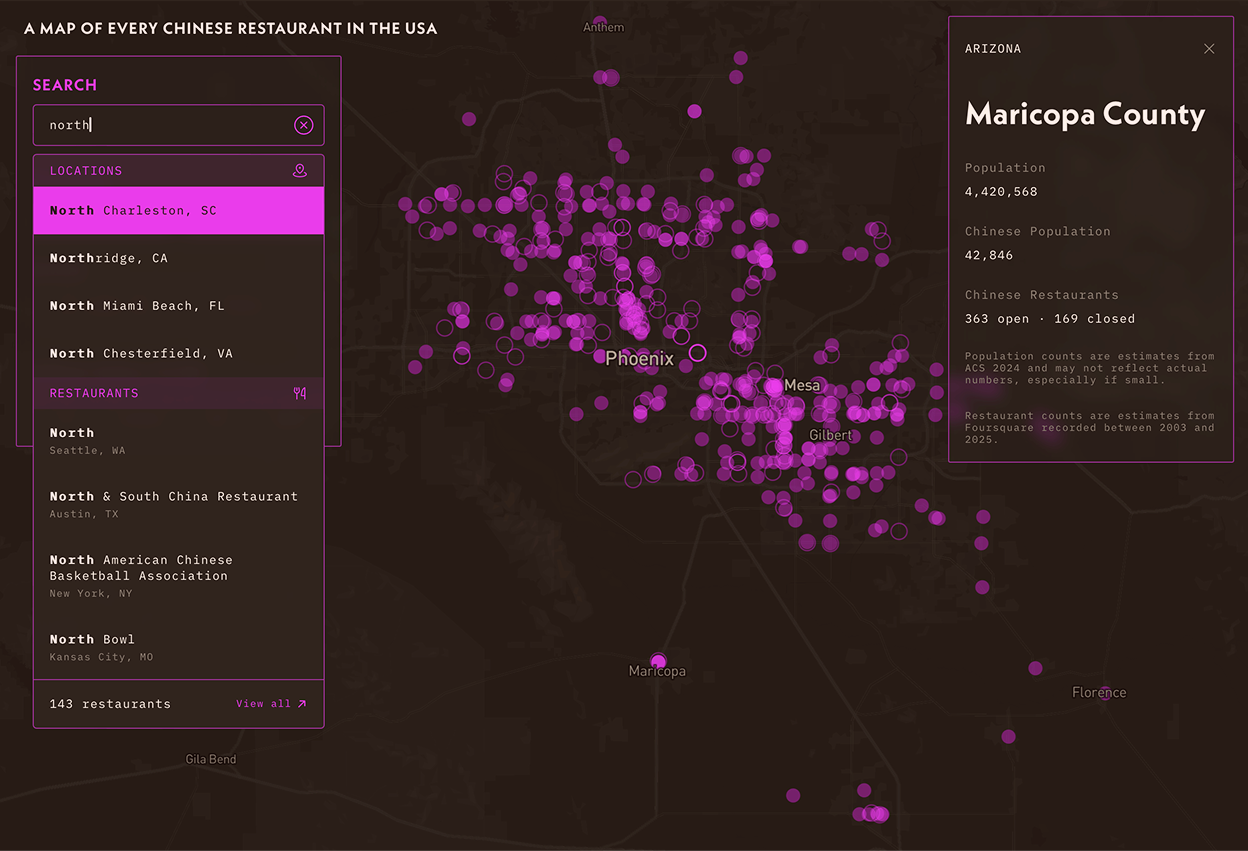1248x851 pixels.
Task: Clear the search field with the X icon
Action: point(303,125)
